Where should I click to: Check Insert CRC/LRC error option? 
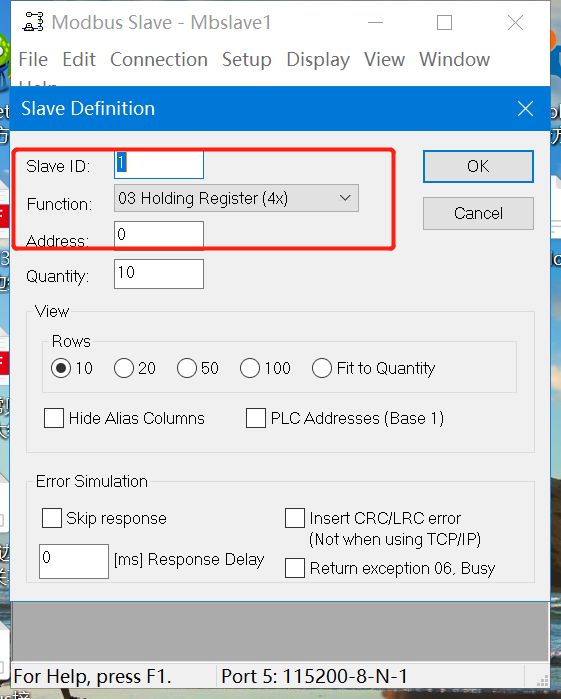(295, 518)
